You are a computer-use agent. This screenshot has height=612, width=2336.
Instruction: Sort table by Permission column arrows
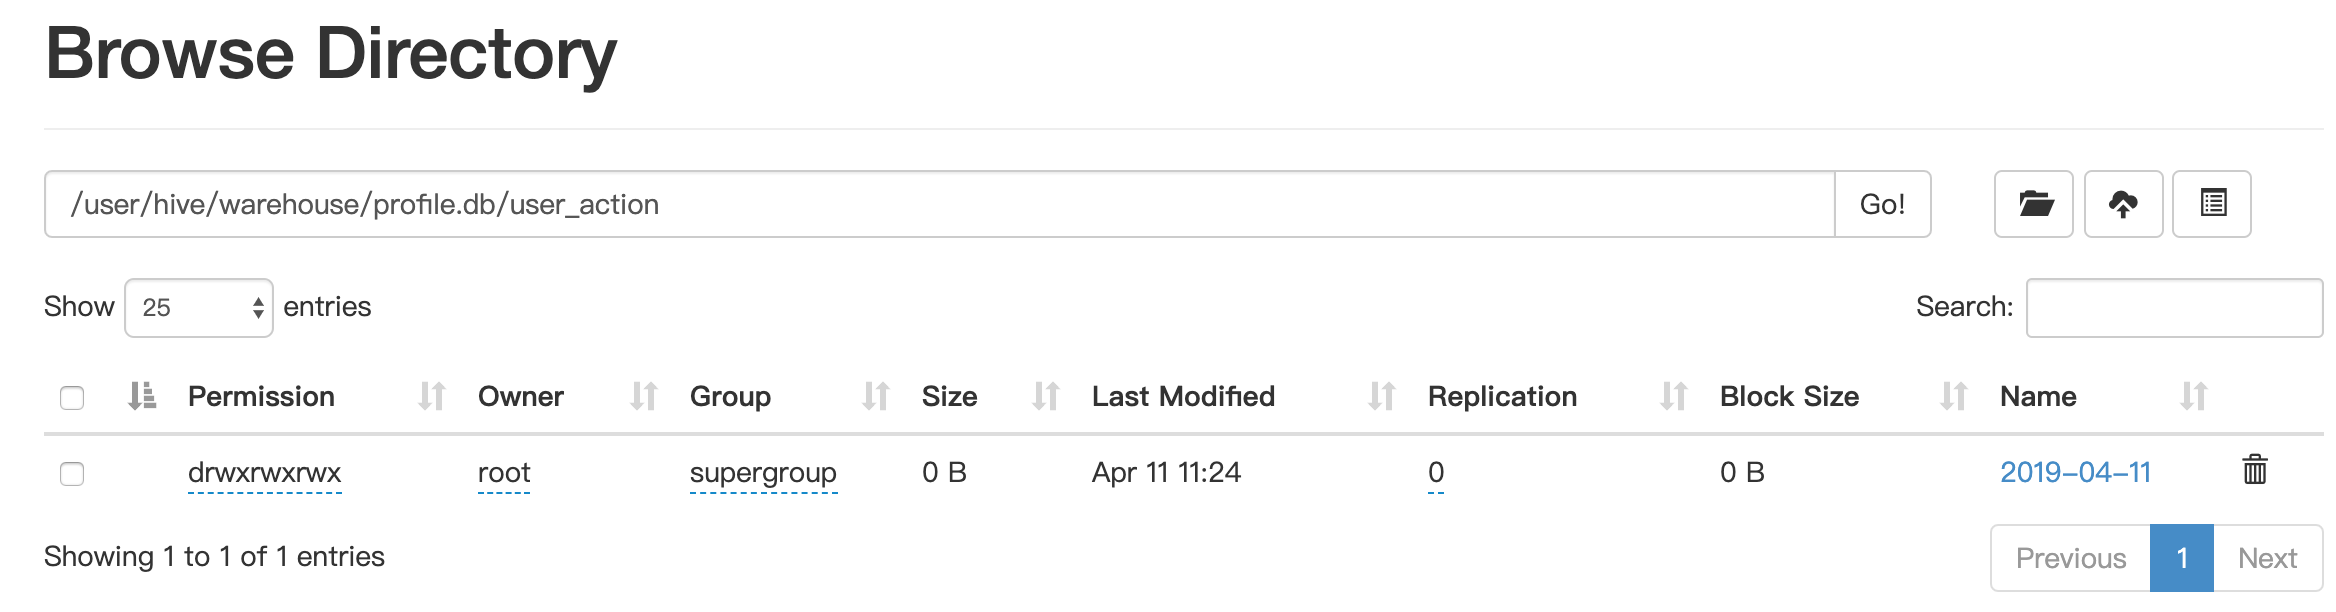click(431, 397)
